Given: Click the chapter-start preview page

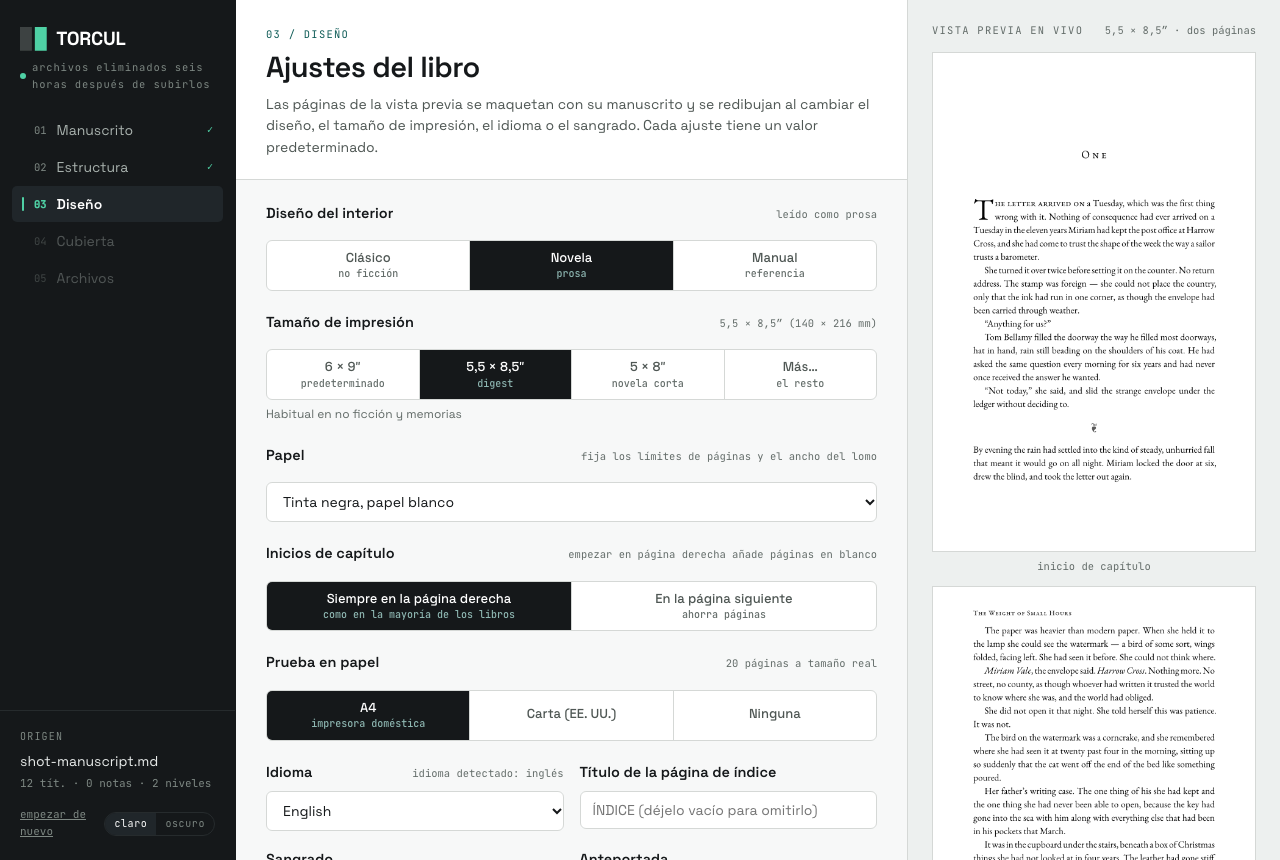Looking at the screenshot, I should (1094, 302).
